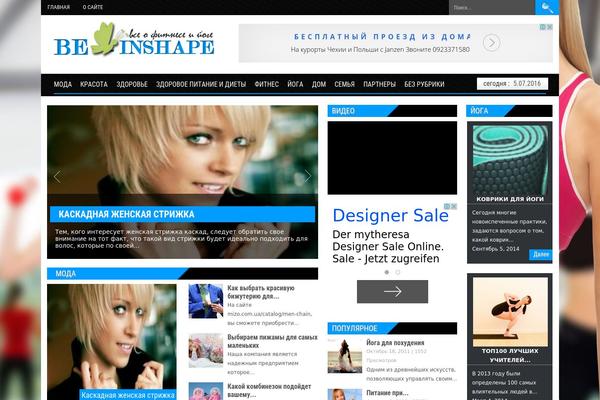The width and height of the screenshot is (600, 400).
Task: Open the ДОМ menu item
Action: [x=319, y=84]
